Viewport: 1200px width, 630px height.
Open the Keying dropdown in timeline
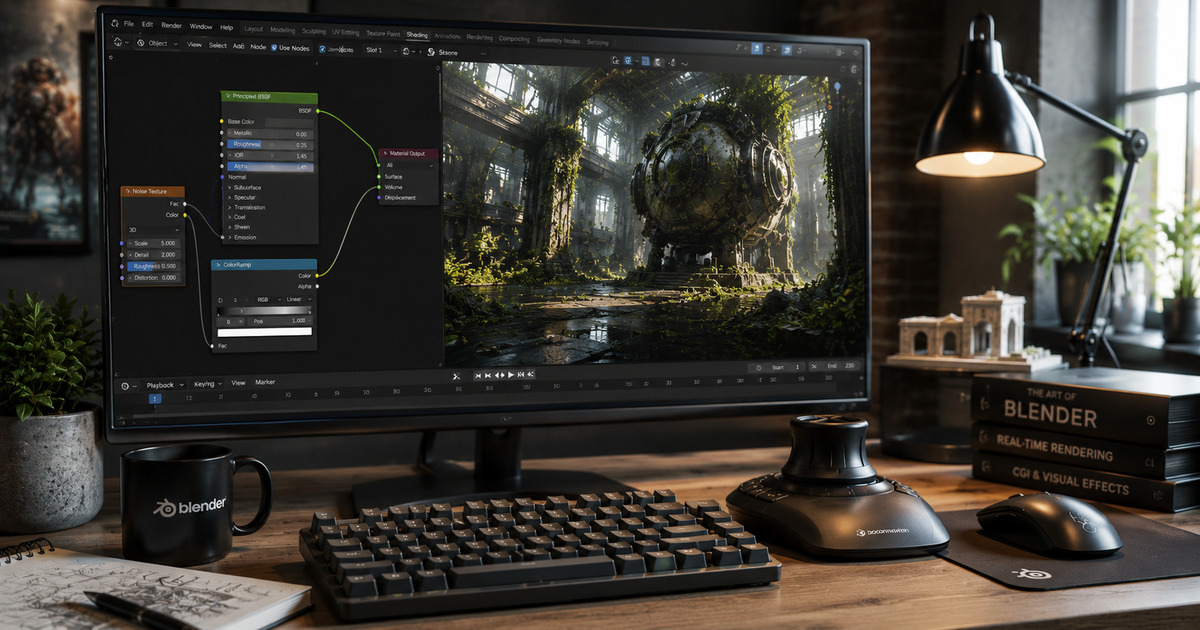(x=206, y=384)
